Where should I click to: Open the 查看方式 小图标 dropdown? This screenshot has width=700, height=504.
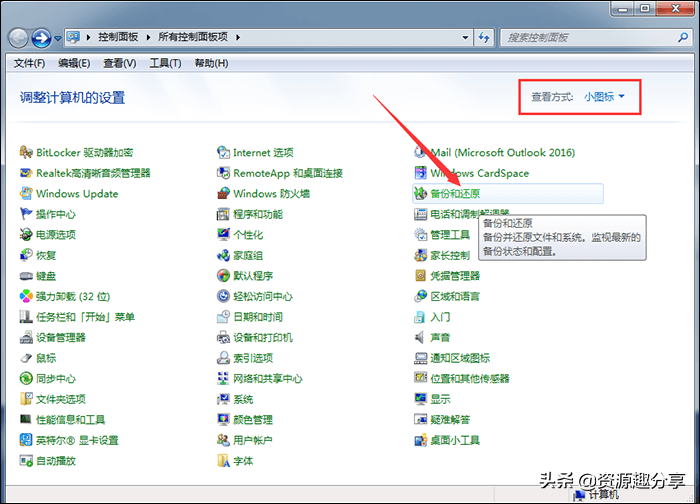coord(604,96)
